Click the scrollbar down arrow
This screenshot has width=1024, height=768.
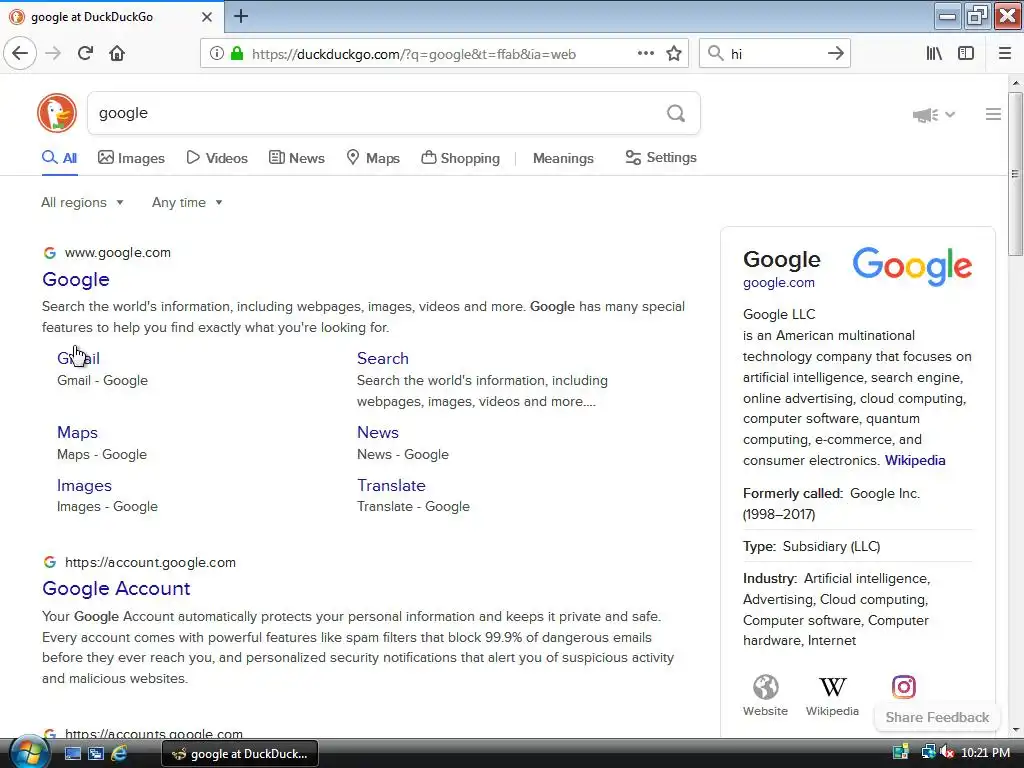[1015, 730]
